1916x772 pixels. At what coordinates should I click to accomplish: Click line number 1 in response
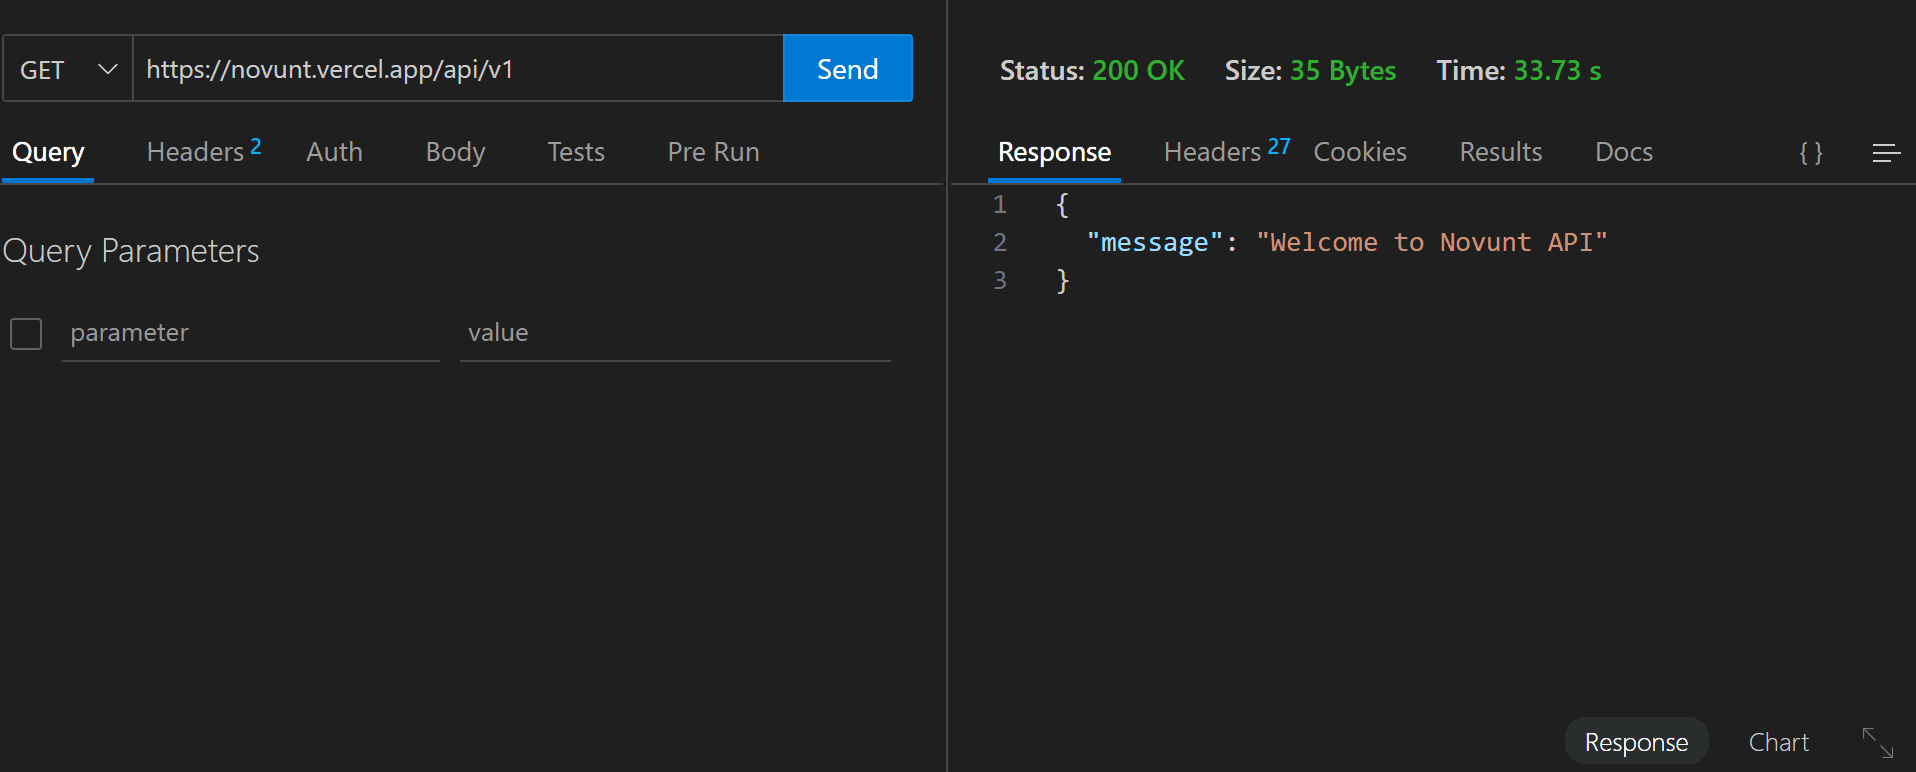click(999, 205)
